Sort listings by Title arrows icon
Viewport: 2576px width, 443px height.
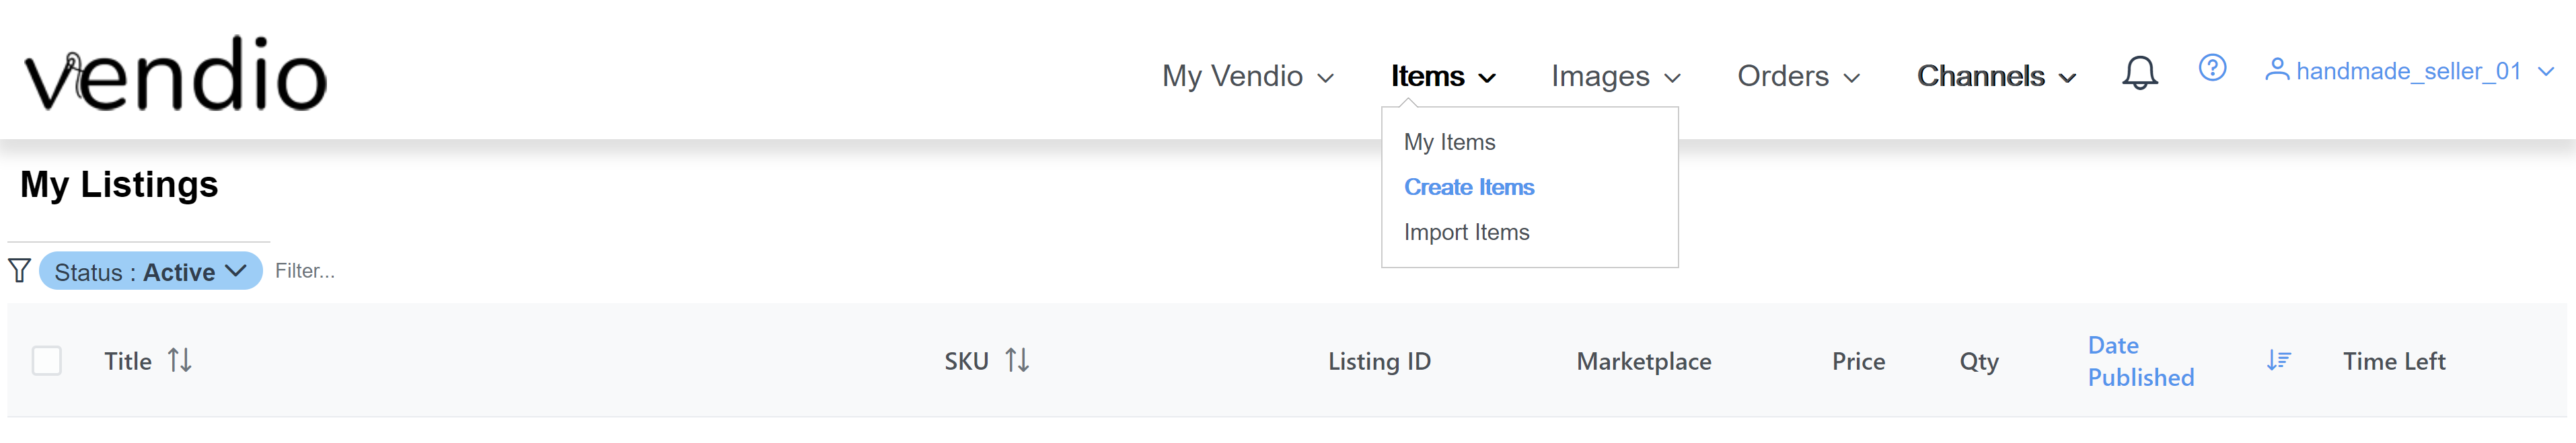click(180, 360)
